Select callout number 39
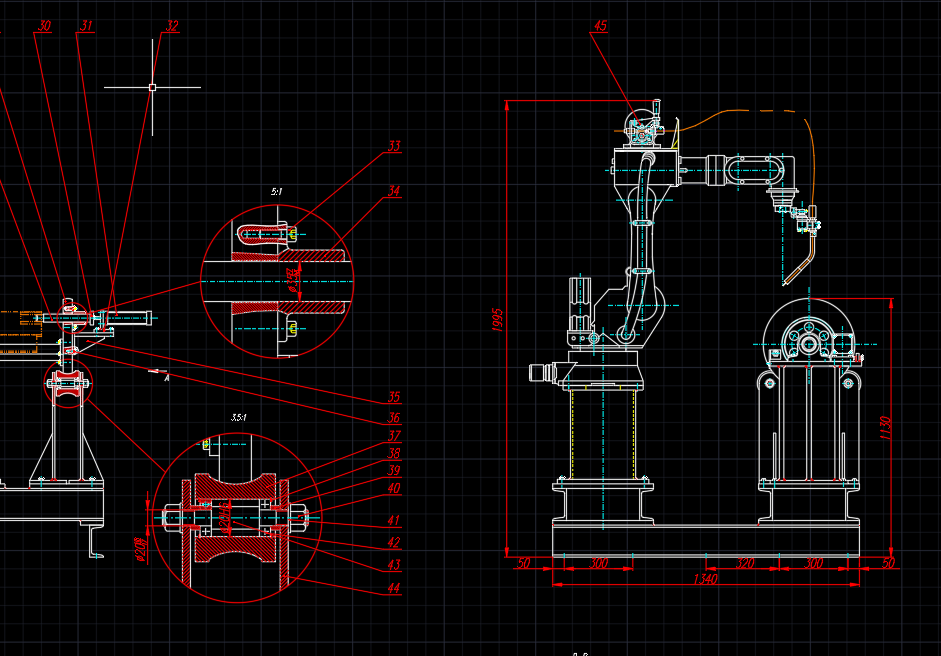The height and width of the screenshot is (656, 941). (394, 471)
